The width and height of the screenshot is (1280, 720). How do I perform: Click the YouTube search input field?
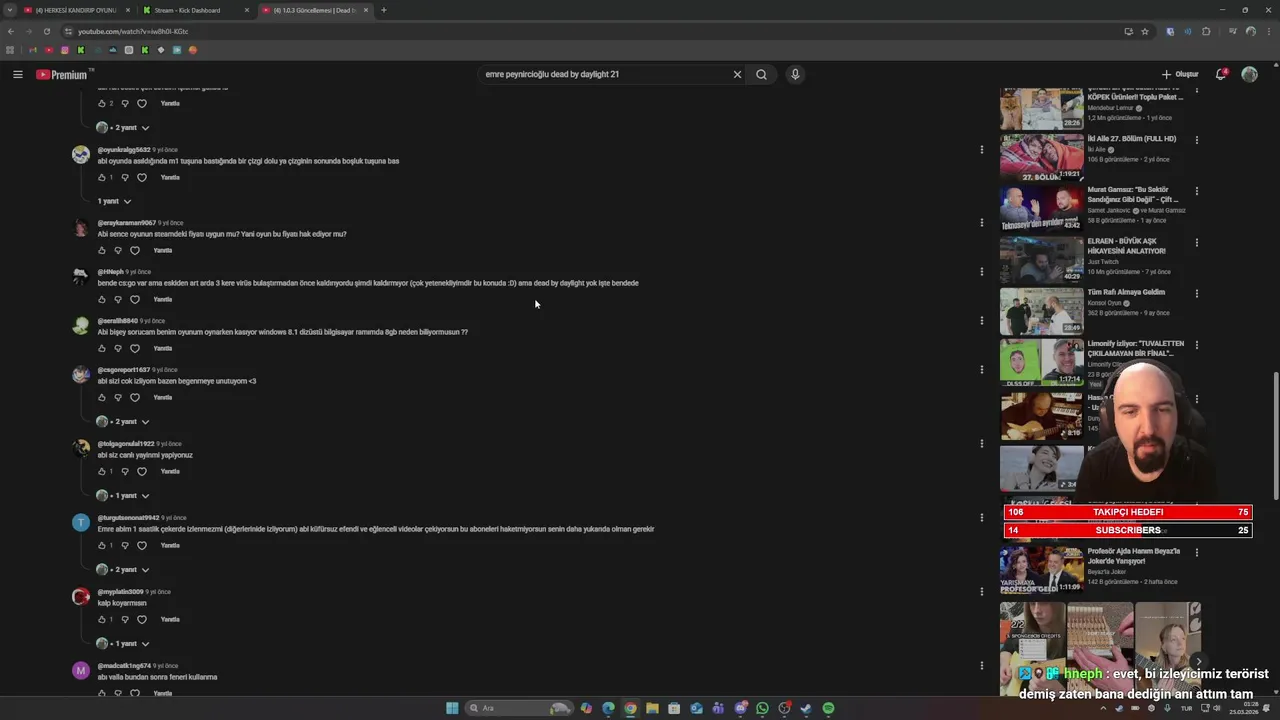click(x=605, y=74)
